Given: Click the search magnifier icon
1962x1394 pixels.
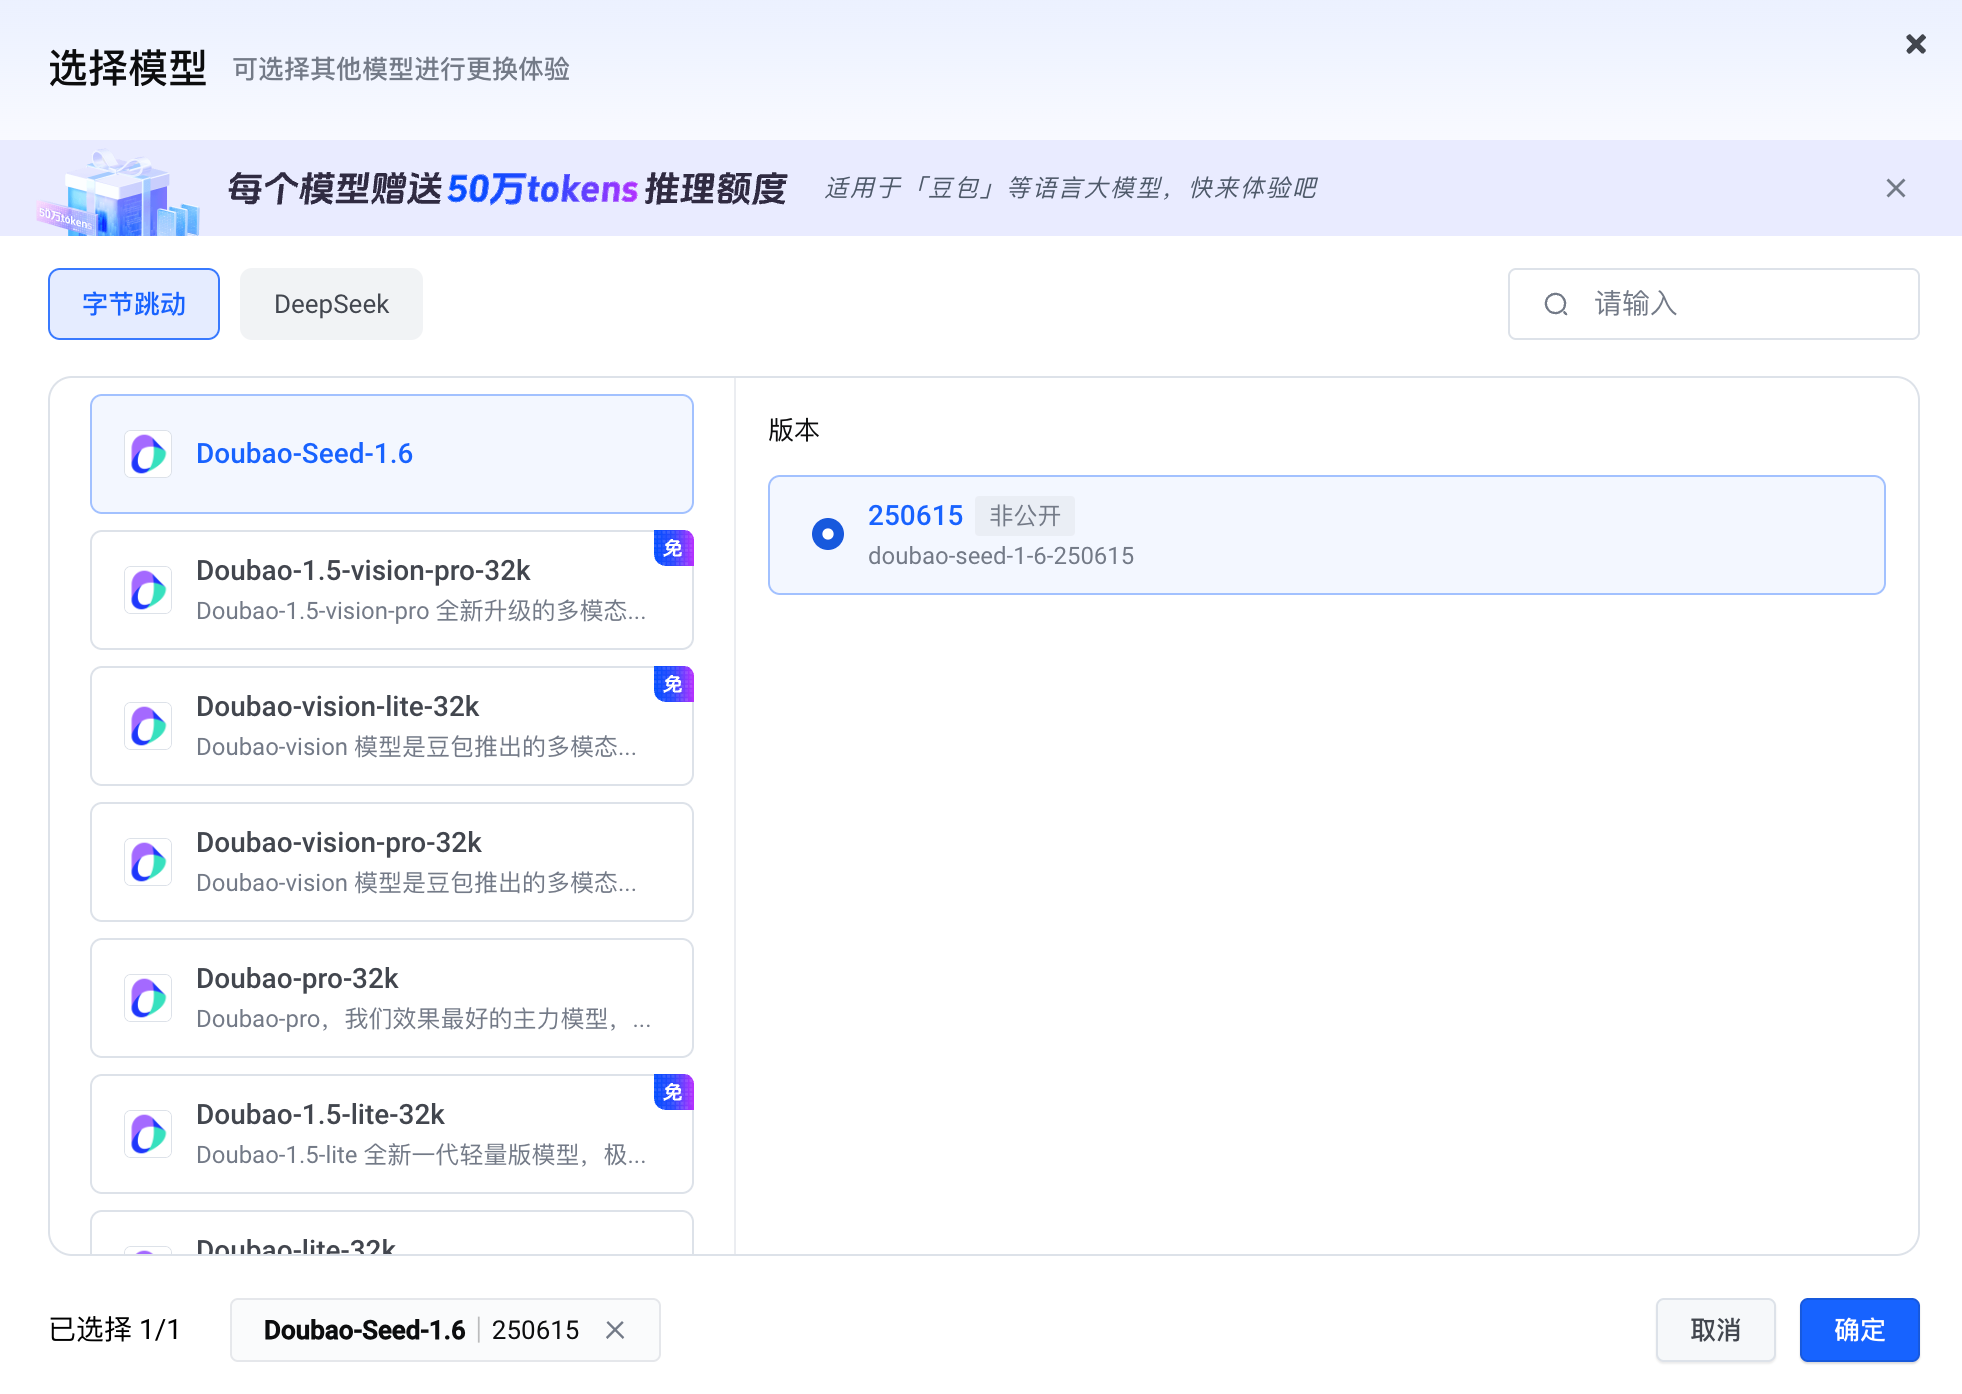Looking at the screenshot, I should coord(1556,304).
